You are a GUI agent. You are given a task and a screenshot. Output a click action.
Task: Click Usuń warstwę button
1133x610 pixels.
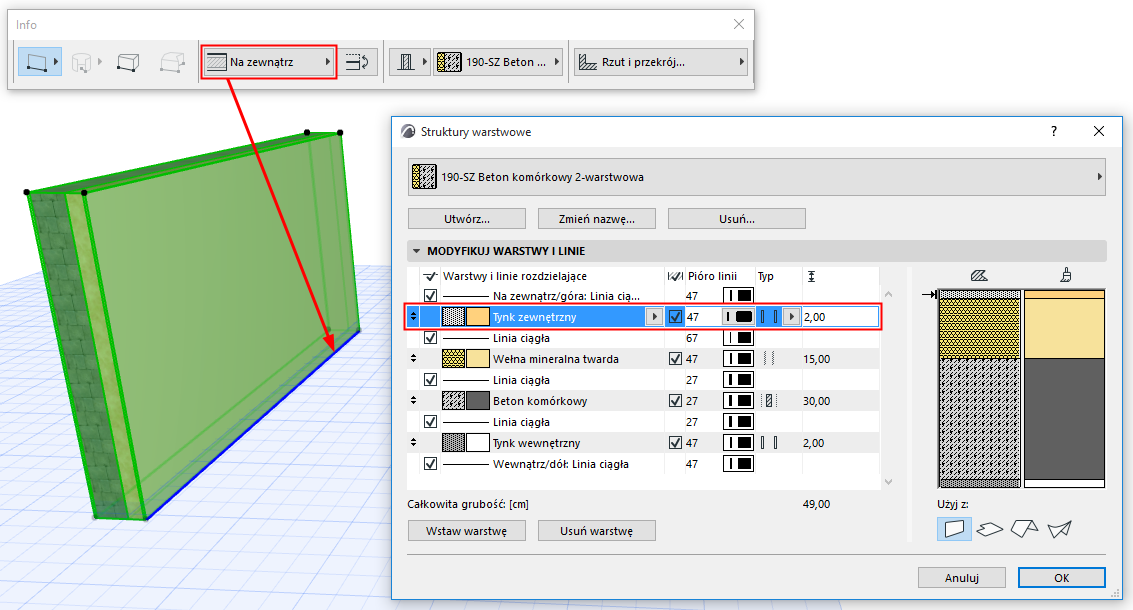click(x=597, y=530)
